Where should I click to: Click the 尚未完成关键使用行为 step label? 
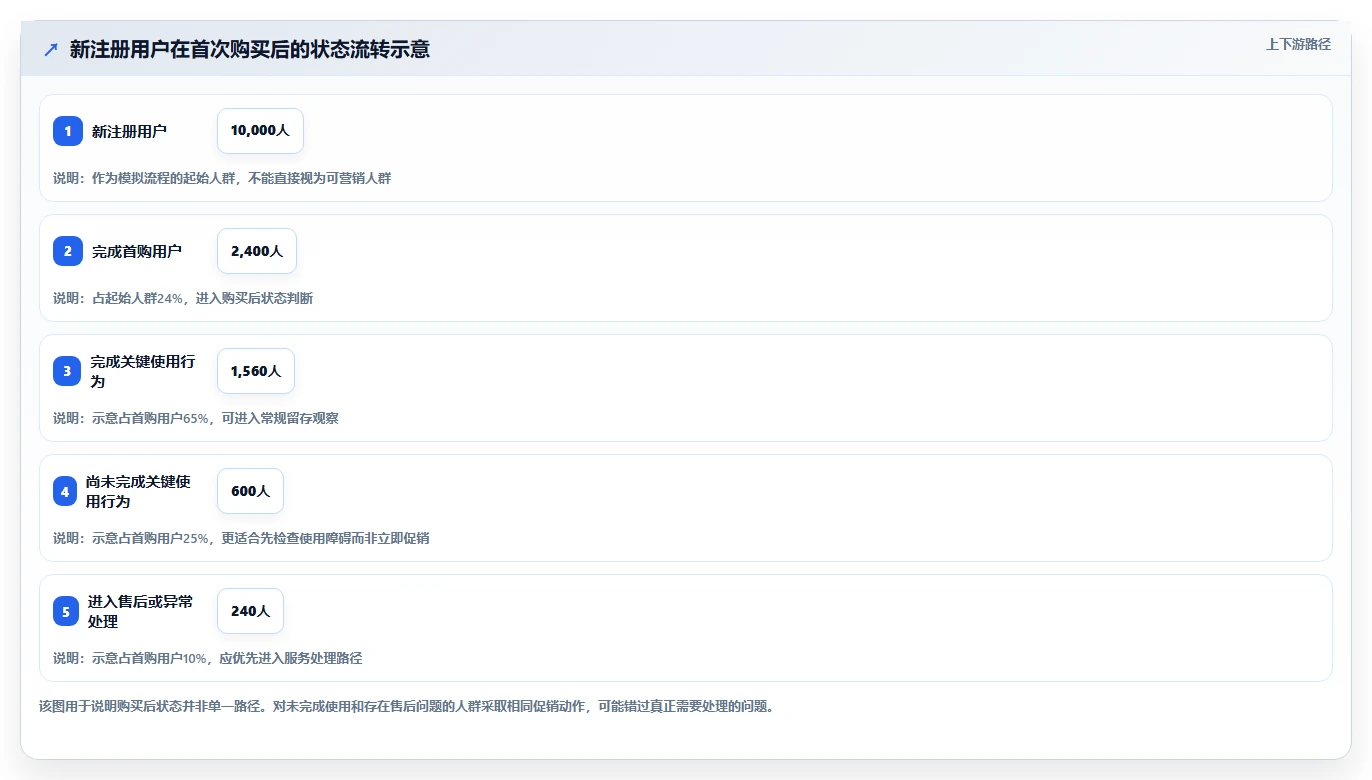[138, 491]
